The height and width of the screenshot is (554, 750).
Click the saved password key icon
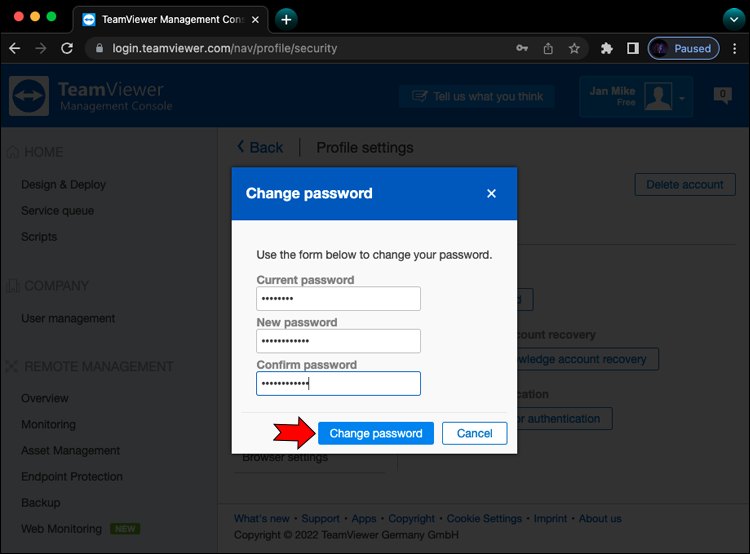coord(522,48)
